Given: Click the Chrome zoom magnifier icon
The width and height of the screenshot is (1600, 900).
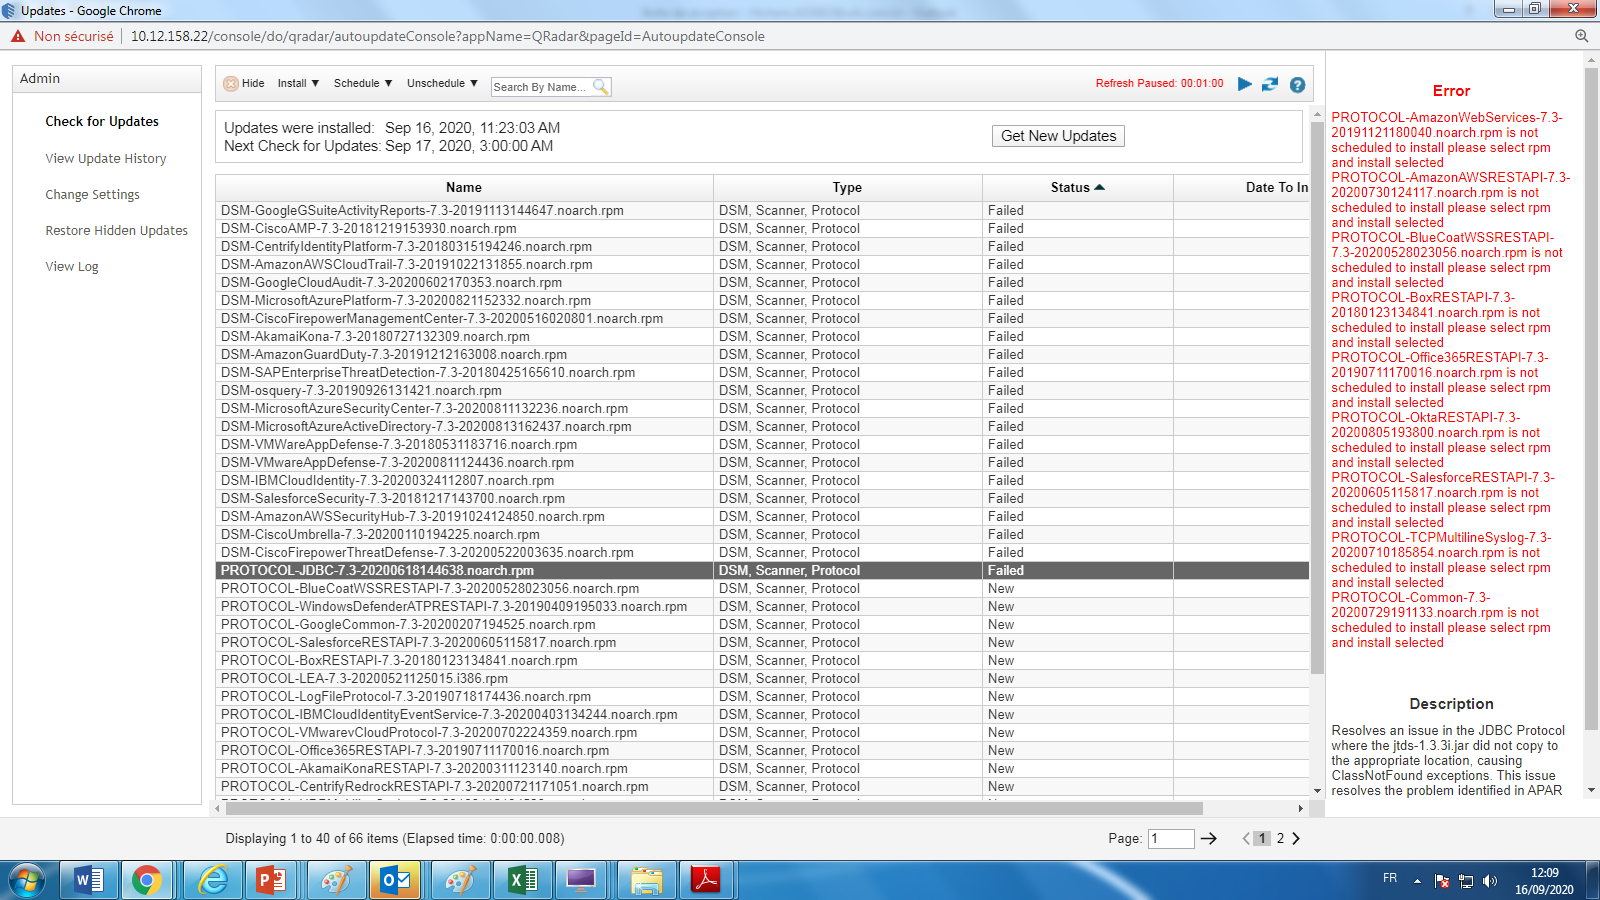Looking at the screenshot, I should pyautogui.click(x=1581, y=36).
